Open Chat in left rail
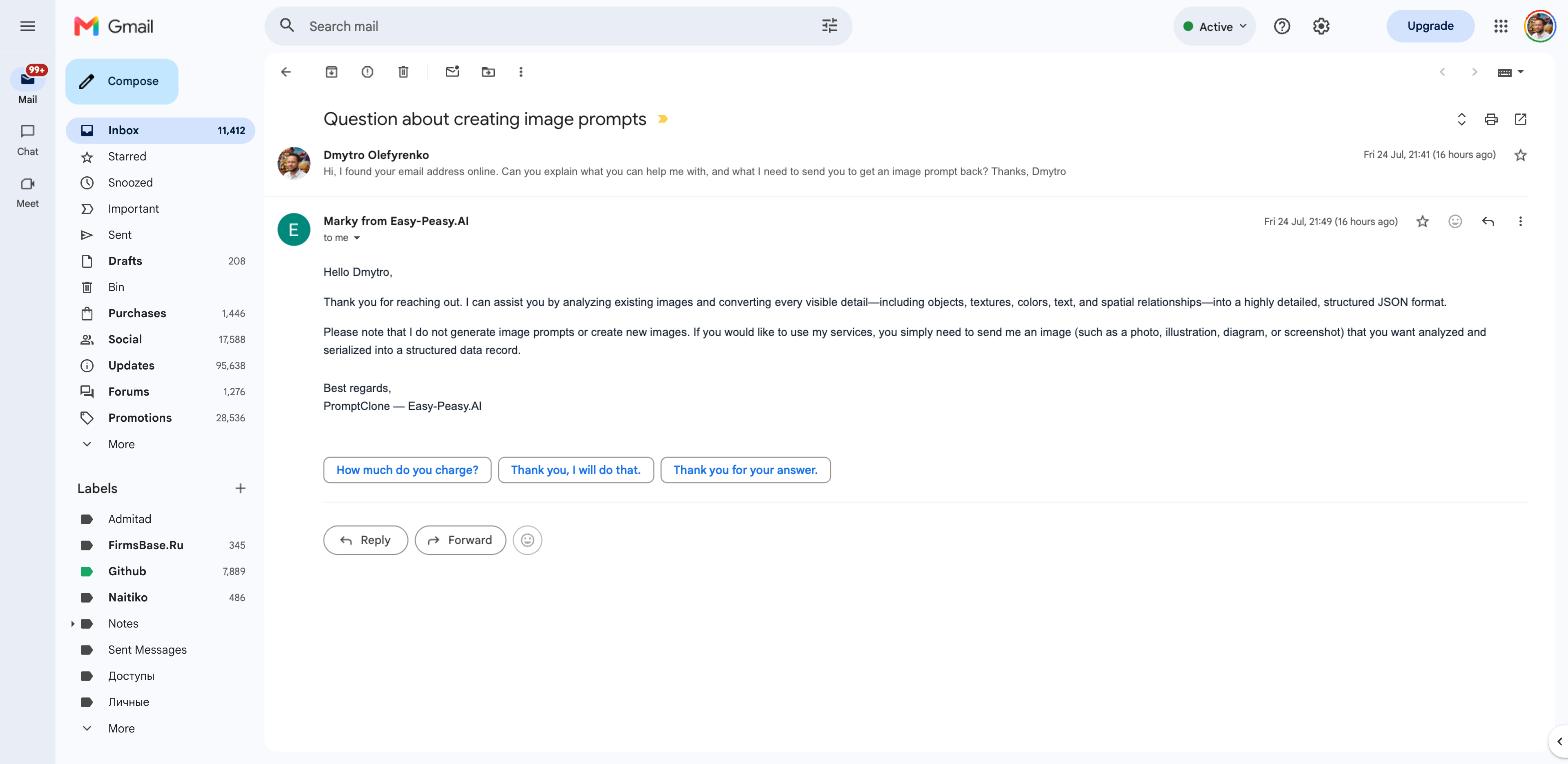 click(27, 139)
